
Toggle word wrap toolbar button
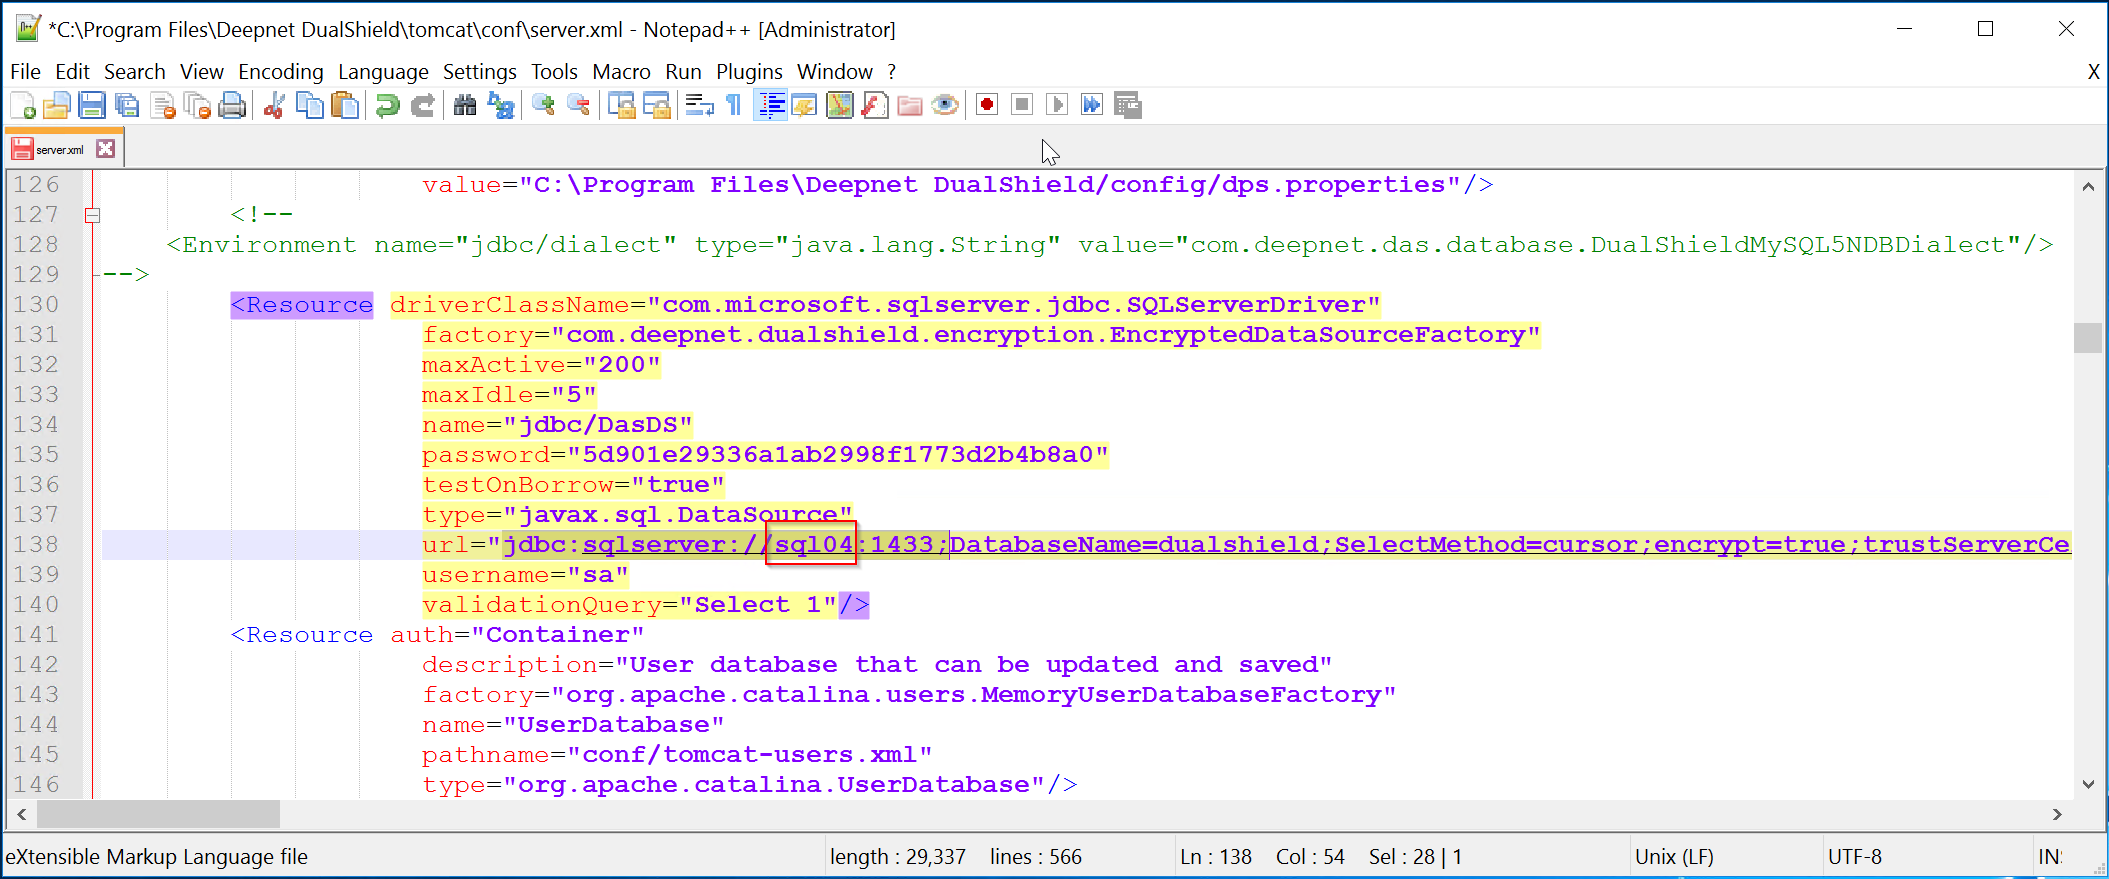pos(699,105)
